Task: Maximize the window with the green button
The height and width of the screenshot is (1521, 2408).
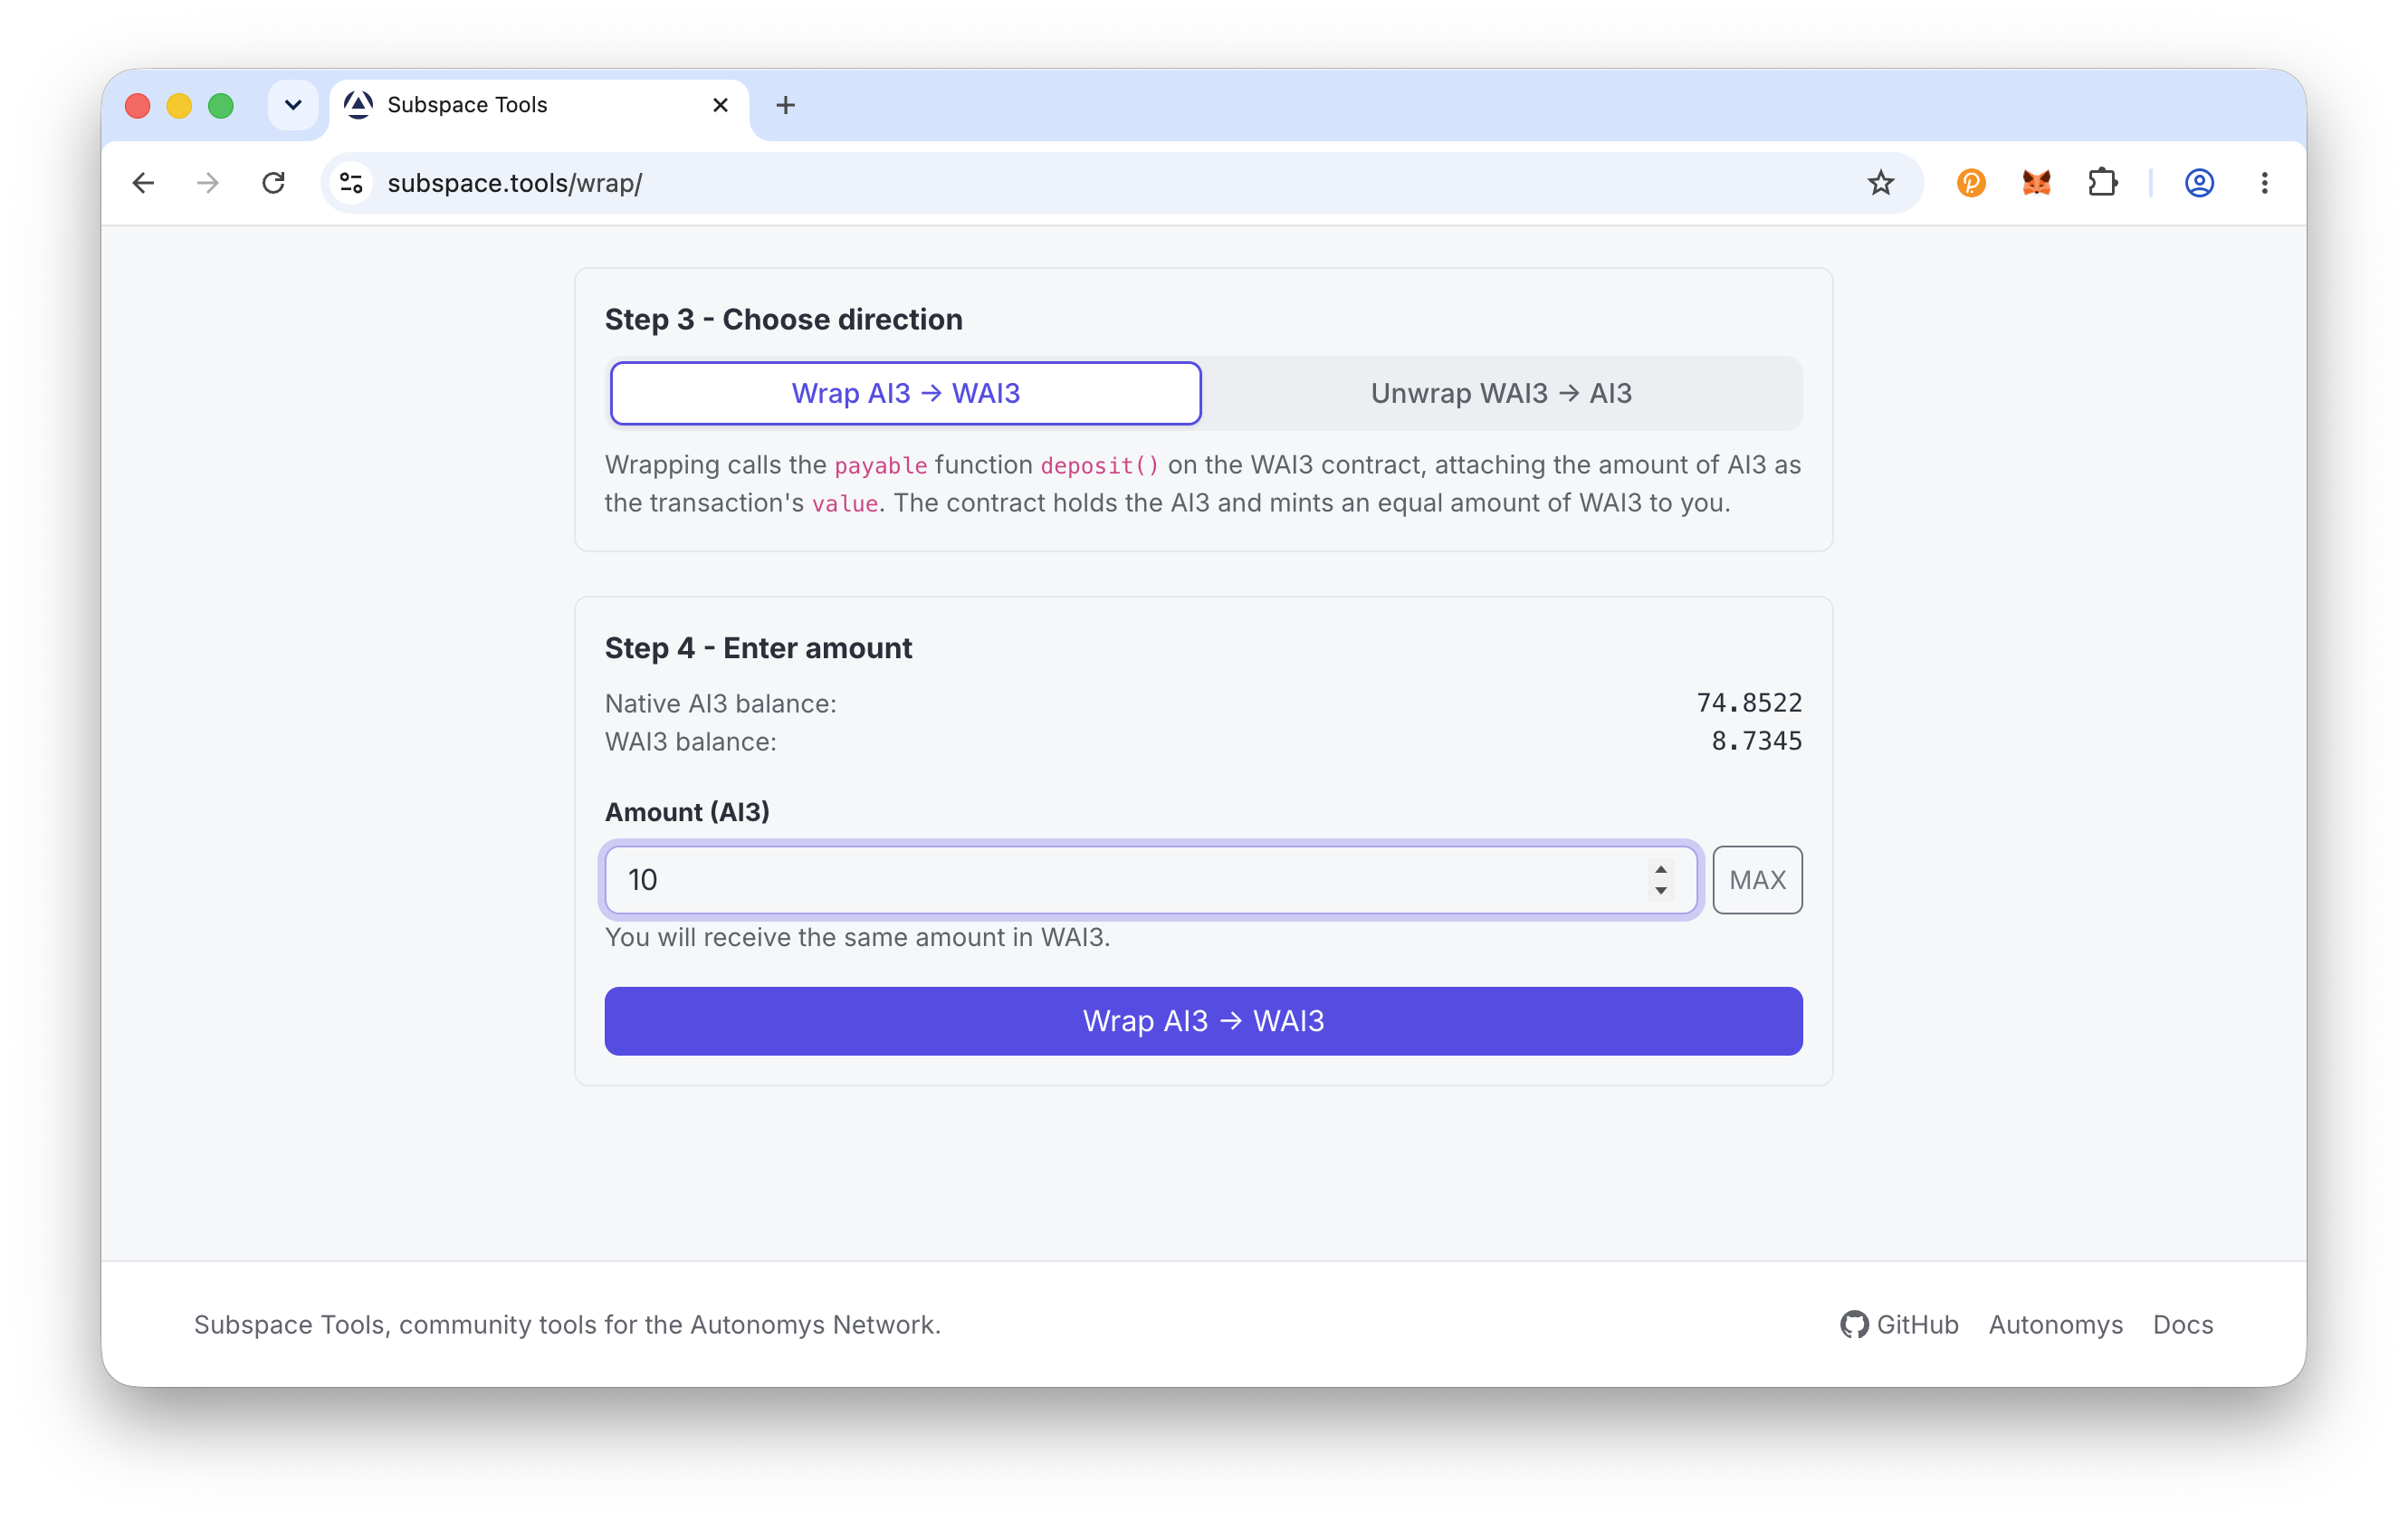Action: tap(221, 105)
